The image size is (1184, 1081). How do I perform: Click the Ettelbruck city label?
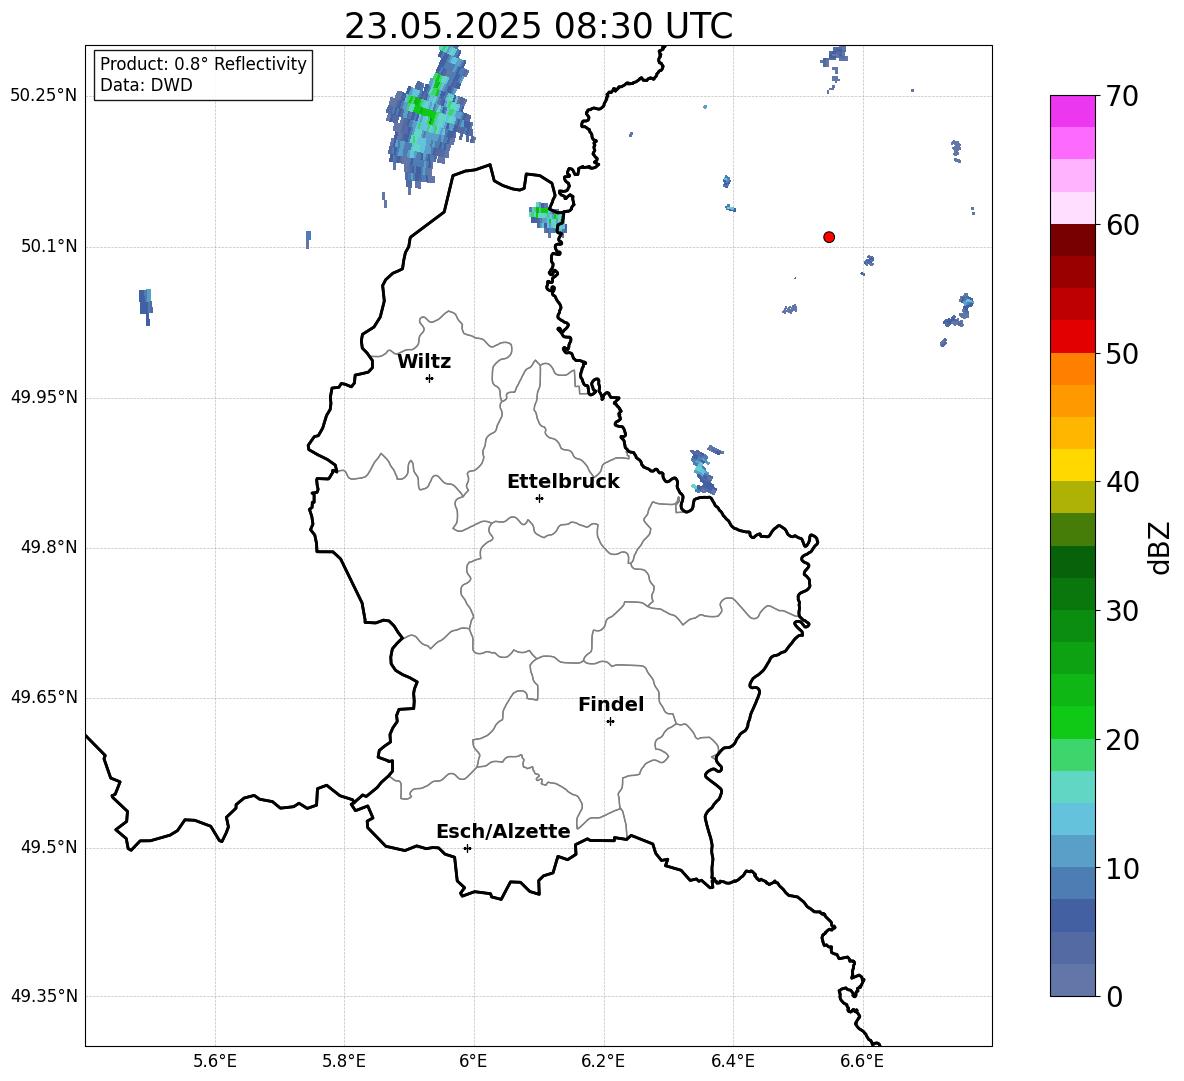tap(563, 482)
